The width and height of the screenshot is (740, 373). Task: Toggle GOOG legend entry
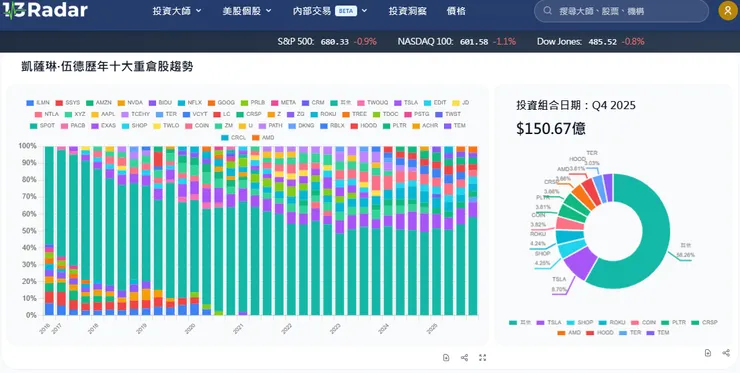pos(221,102)
